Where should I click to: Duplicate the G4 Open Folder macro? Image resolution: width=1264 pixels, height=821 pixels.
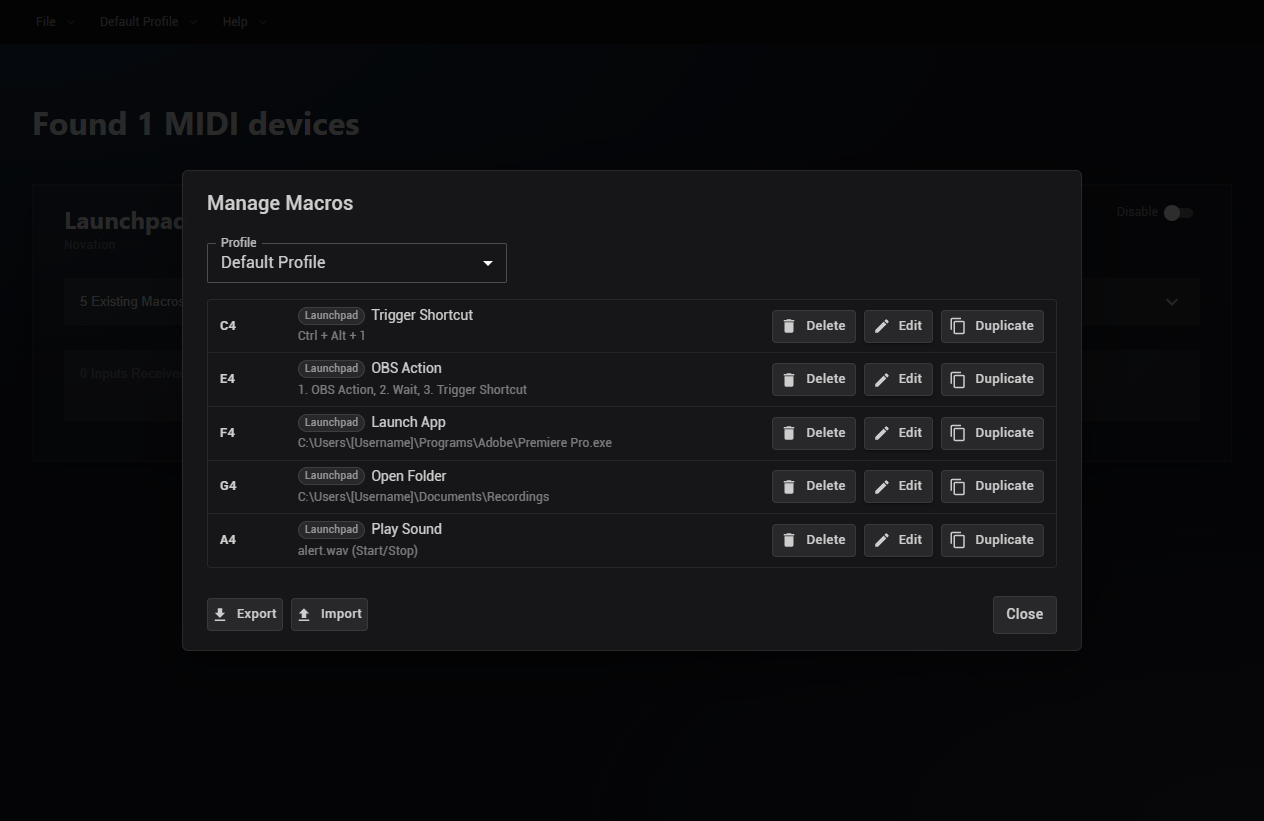coord(992,486)
